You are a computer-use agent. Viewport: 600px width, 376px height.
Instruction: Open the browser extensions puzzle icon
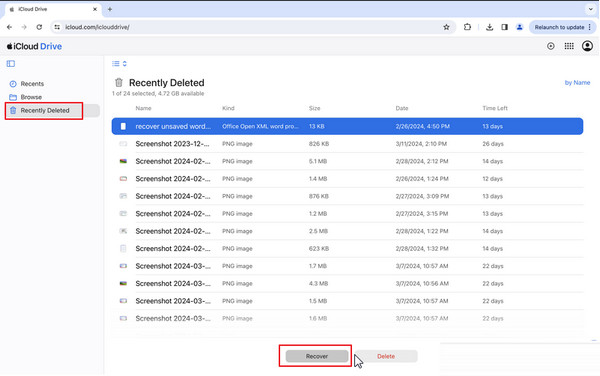coord(467,27)
